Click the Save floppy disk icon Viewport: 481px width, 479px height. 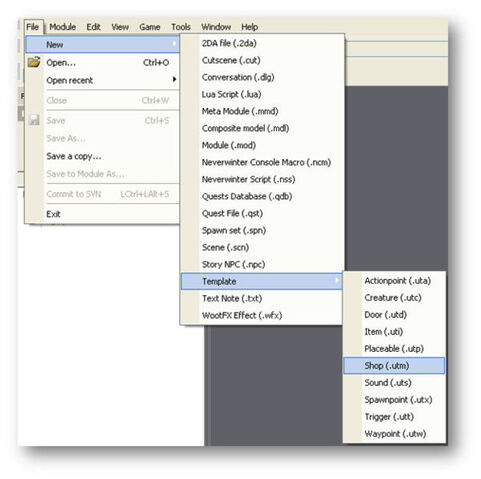pos(34,120)
